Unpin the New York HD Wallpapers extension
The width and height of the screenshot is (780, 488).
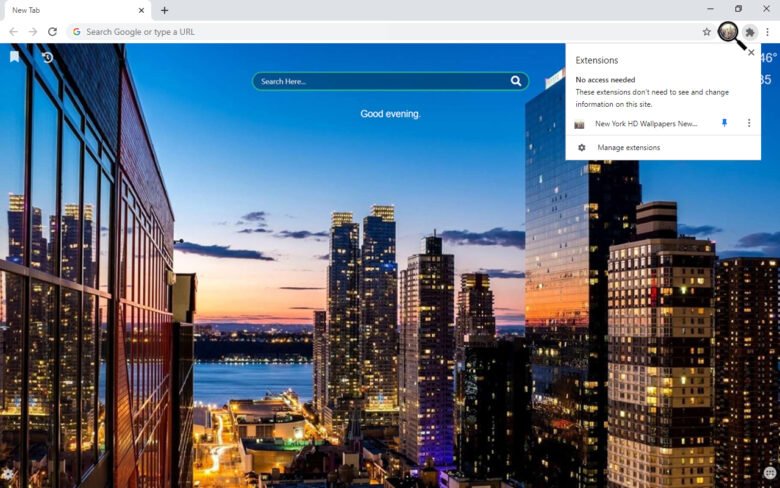[724, 123]
